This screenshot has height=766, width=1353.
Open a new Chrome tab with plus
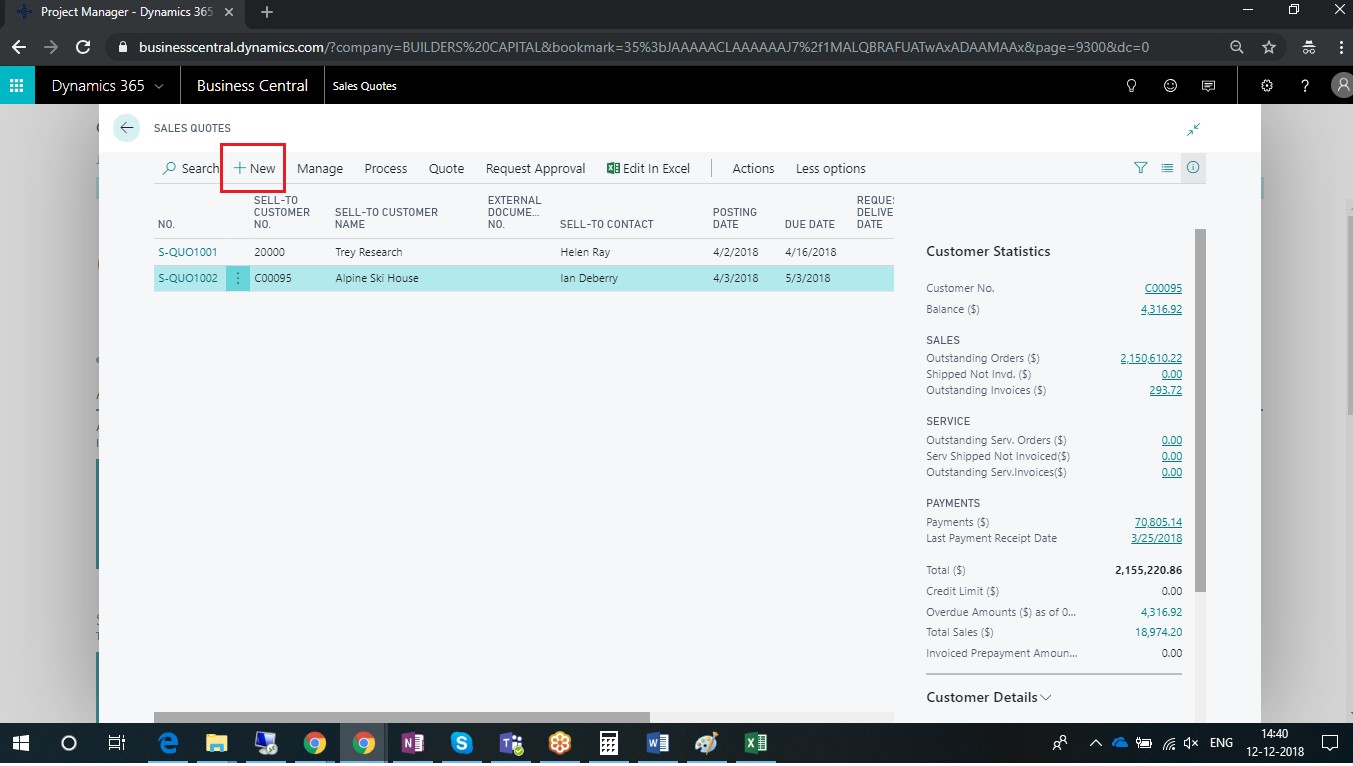pyautogui.click(x=266, y=12)
